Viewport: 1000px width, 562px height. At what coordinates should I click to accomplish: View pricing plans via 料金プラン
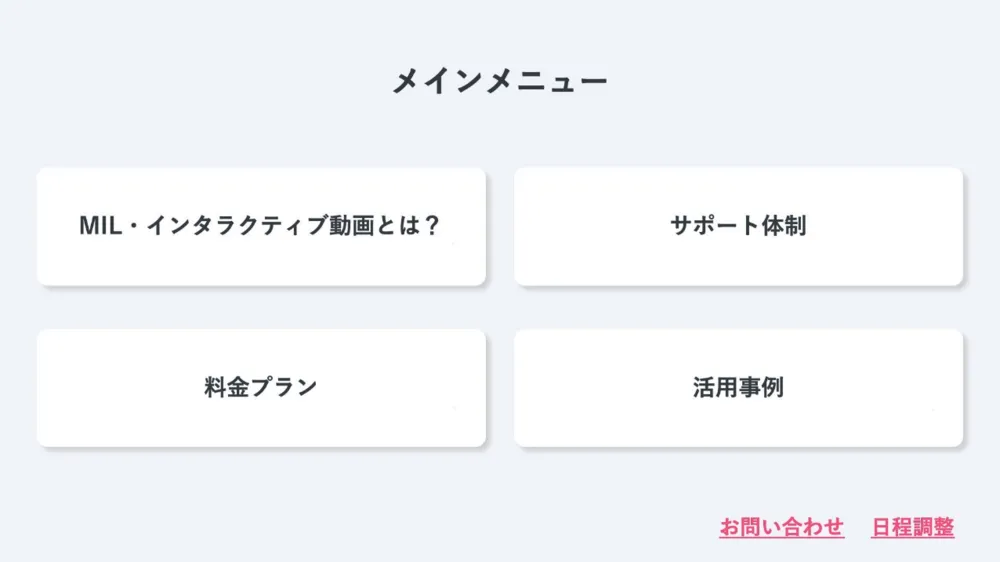tap(261, 388)
